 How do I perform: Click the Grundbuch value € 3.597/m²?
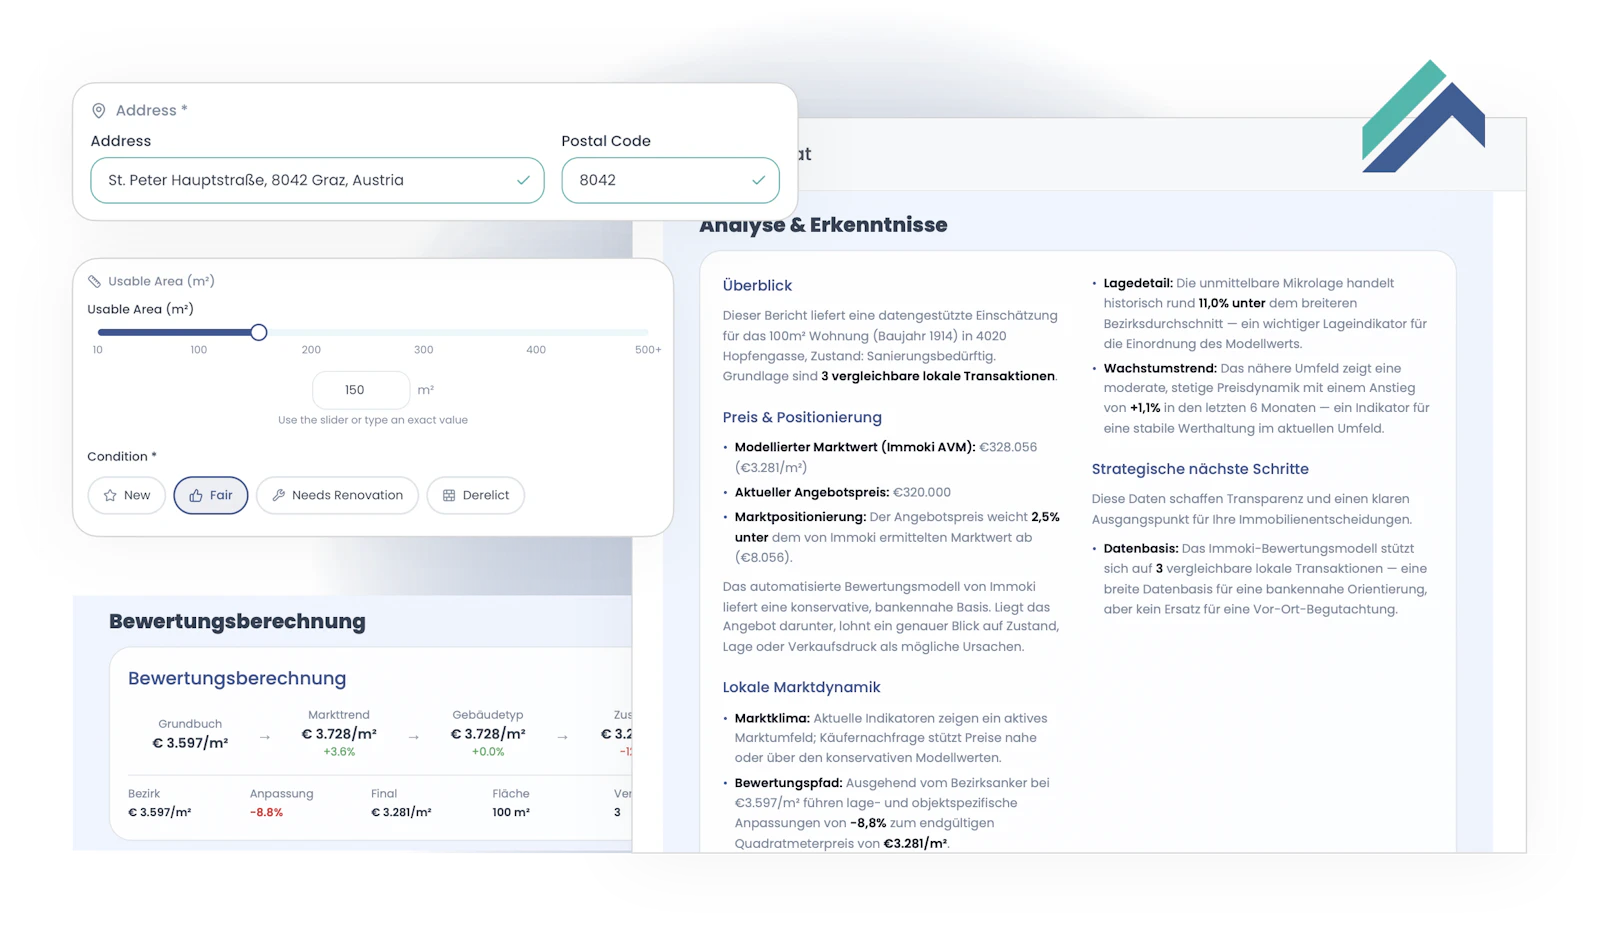[190, 743]
